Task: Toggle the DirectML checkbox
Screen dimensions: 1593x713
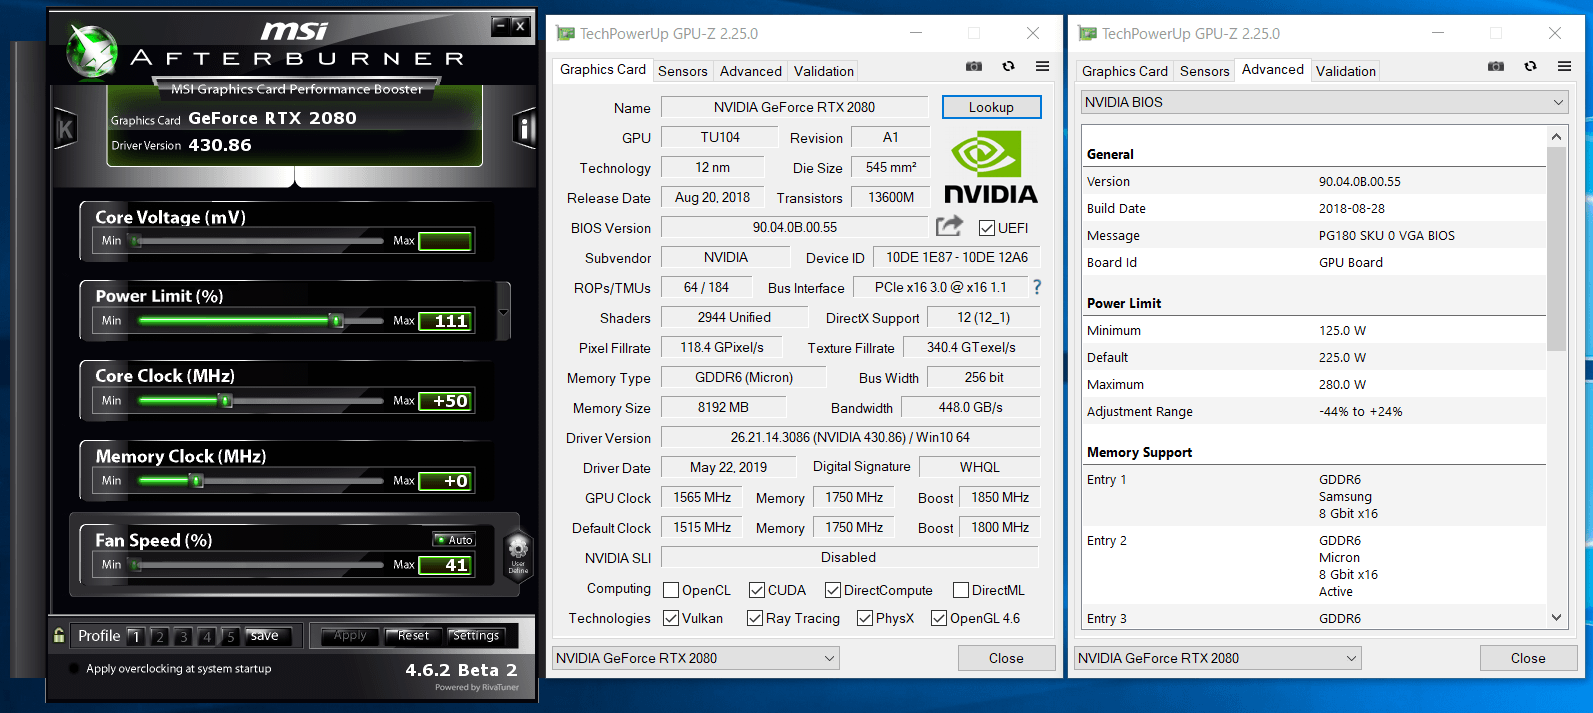Action: pos(961,590)
